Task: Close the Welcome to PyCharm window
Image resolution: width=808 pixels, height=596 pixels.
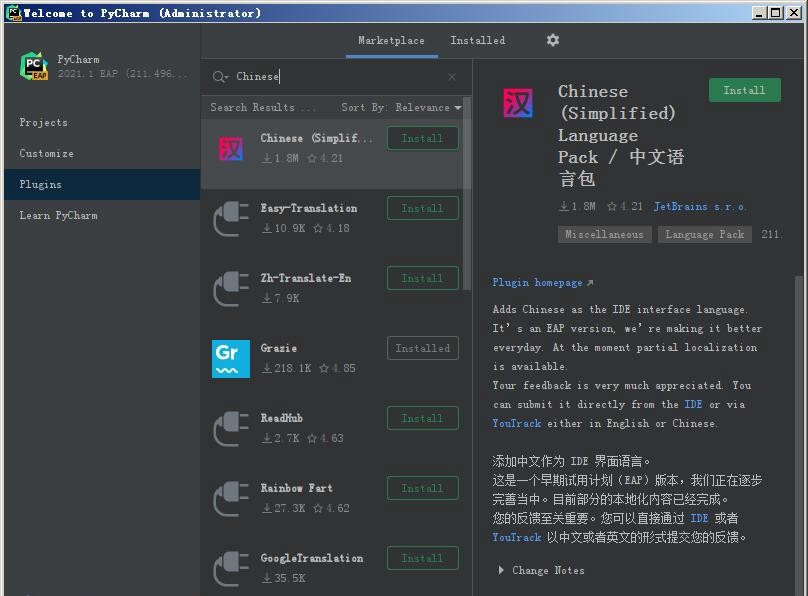Action: (794, 13)
